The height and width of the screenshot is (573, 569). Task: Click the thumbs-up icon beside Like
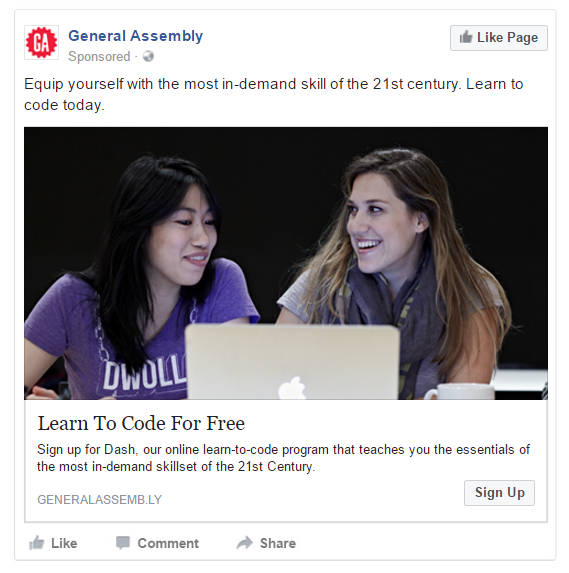[x=37, y=543]
